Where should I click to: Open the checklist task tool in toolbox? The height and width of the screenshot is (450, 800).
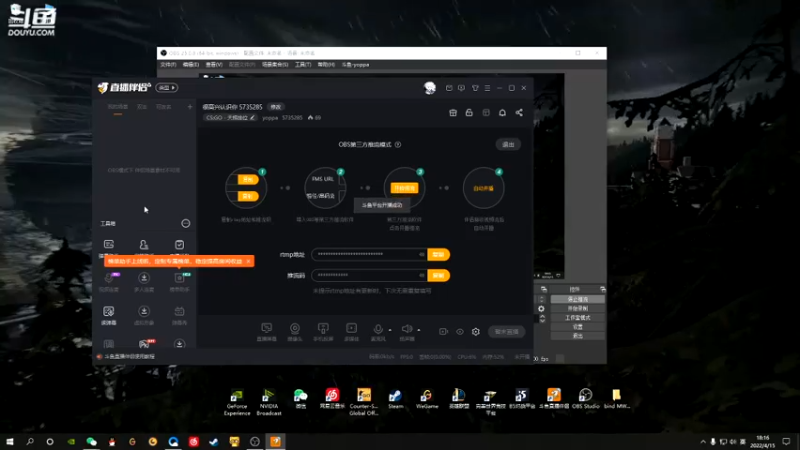[179, 245]
